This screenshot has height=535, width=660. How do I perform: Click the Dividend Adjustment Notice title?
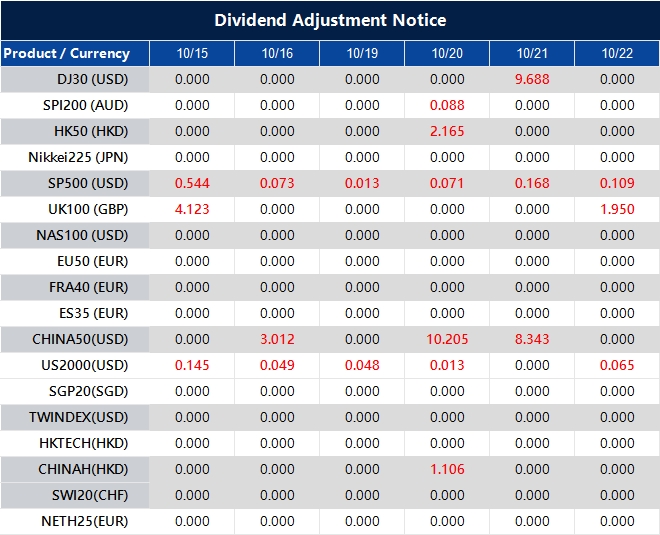pos(330,20)
